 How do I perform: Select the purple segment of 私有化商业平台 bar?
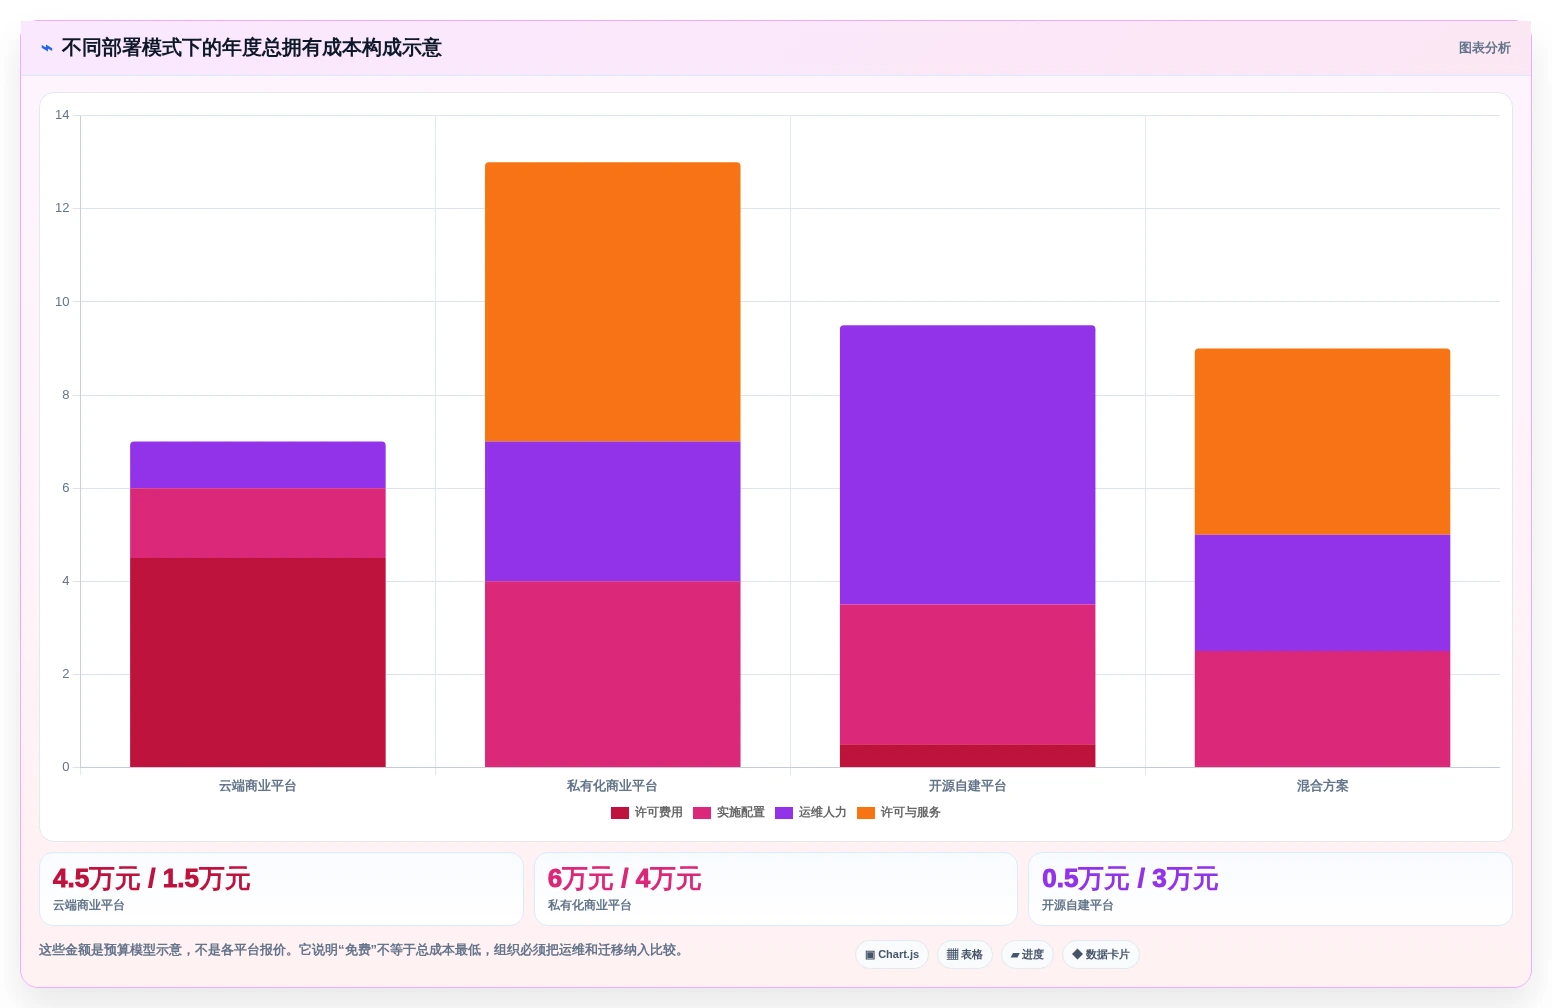tap(613, 512)
